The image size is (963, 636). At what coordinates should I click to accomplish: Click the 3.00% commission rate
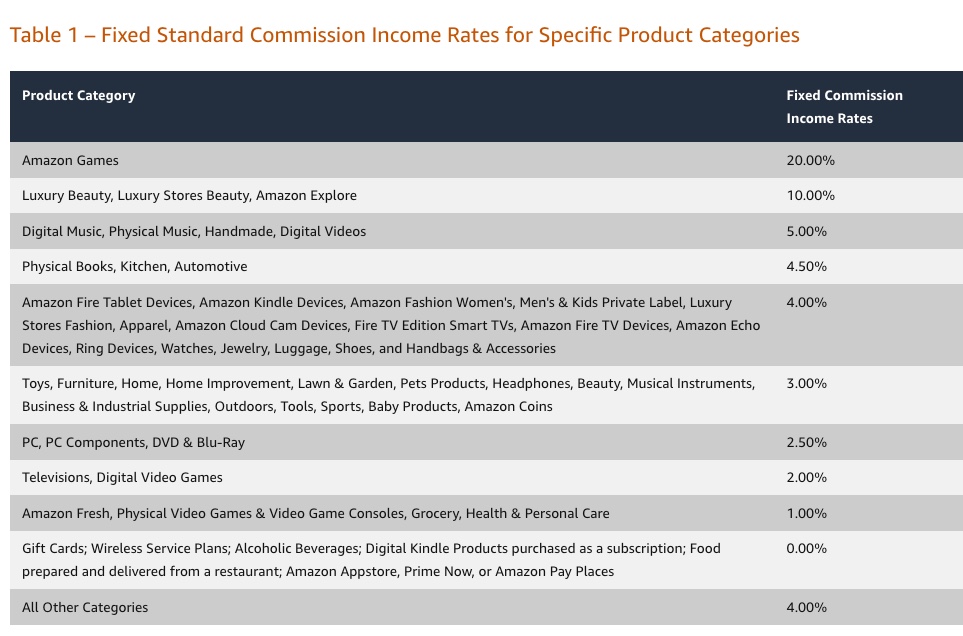(x=807, y=383)
